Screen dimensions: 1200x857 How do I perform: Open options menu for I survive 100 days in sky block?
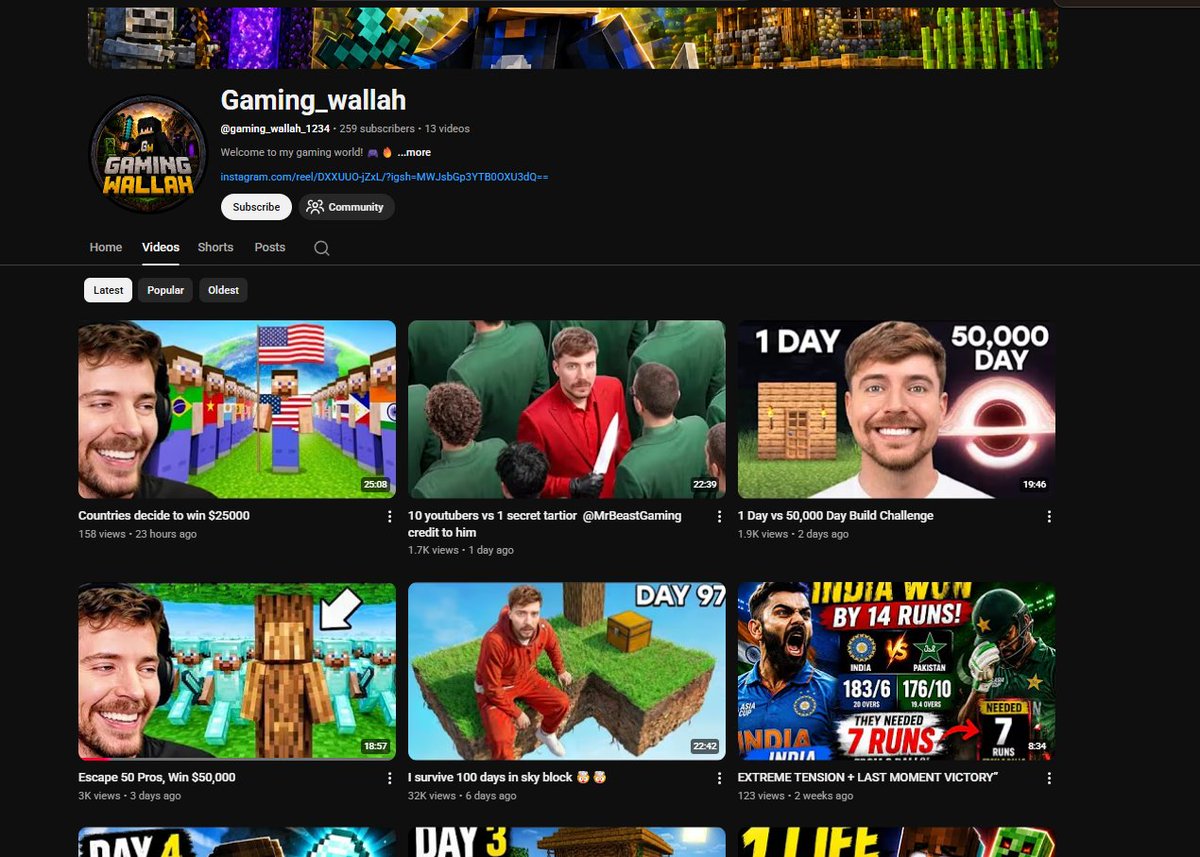pos(719,778)
